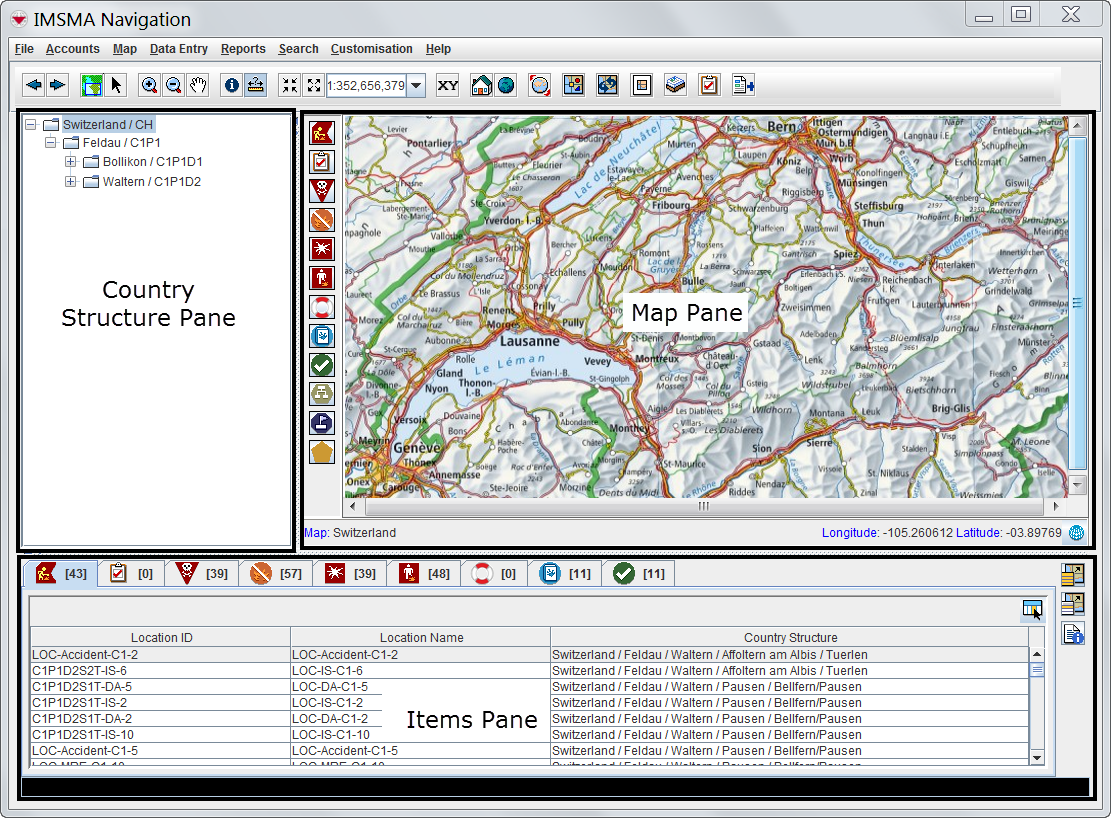Click the measure distance ruler icon
Screen dimensions: 1111x818
tap(255, 85)
